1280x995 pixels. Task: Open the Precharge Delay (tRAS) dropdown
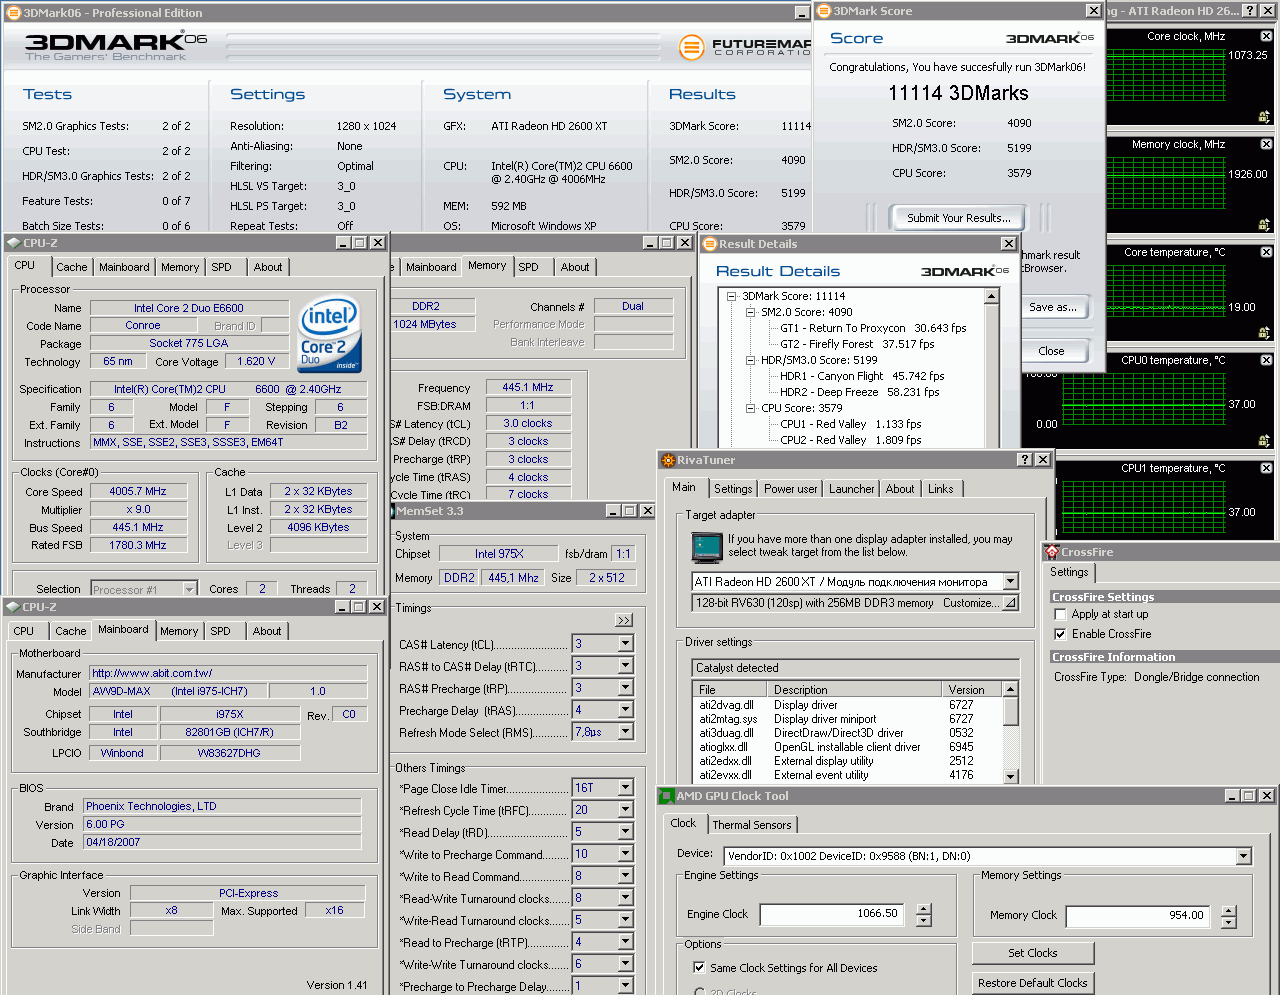(x=625, y=710)
